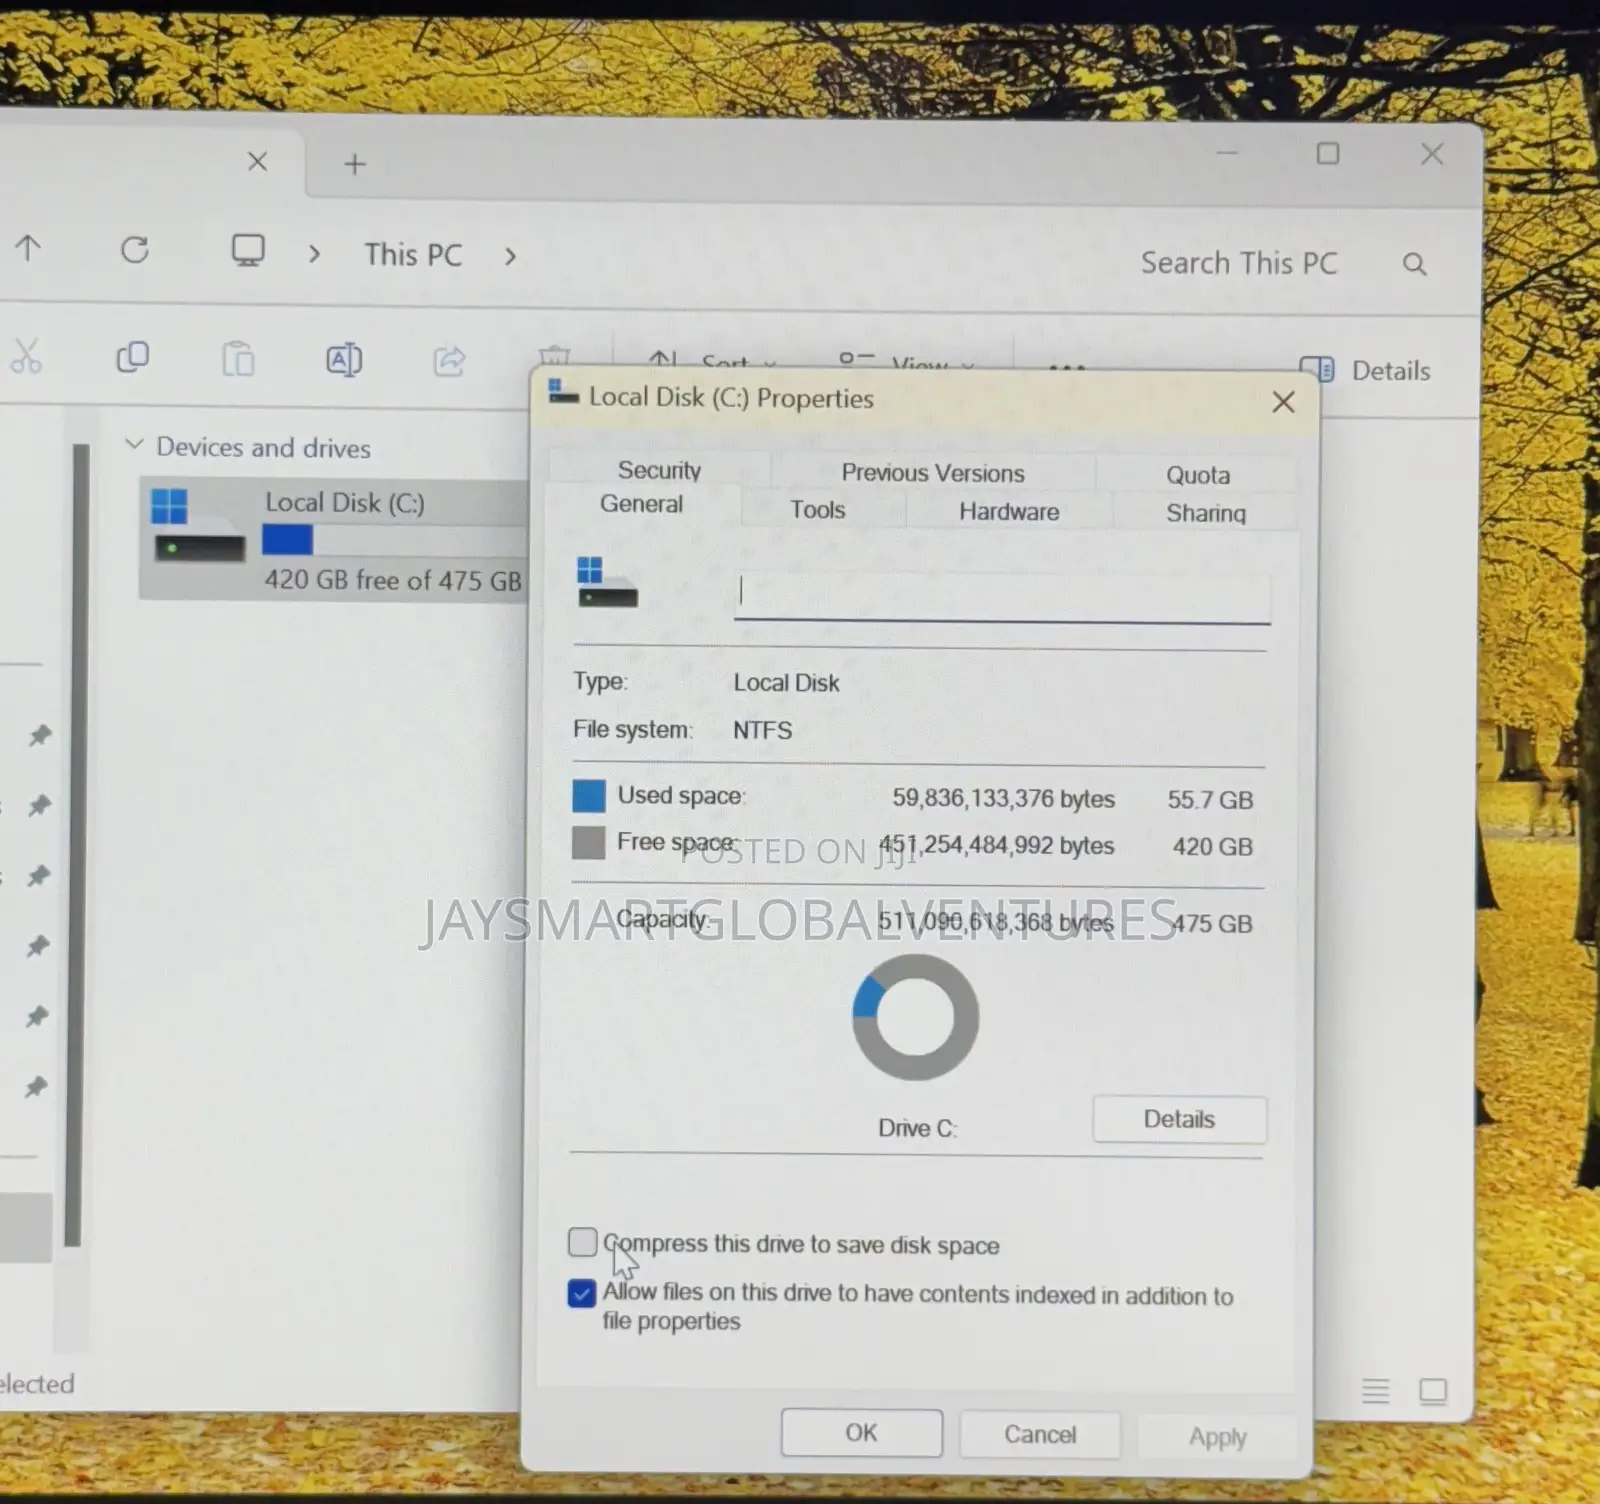
Task: Click the drive icon in the Properties dialog
Action: pos(607,583)
